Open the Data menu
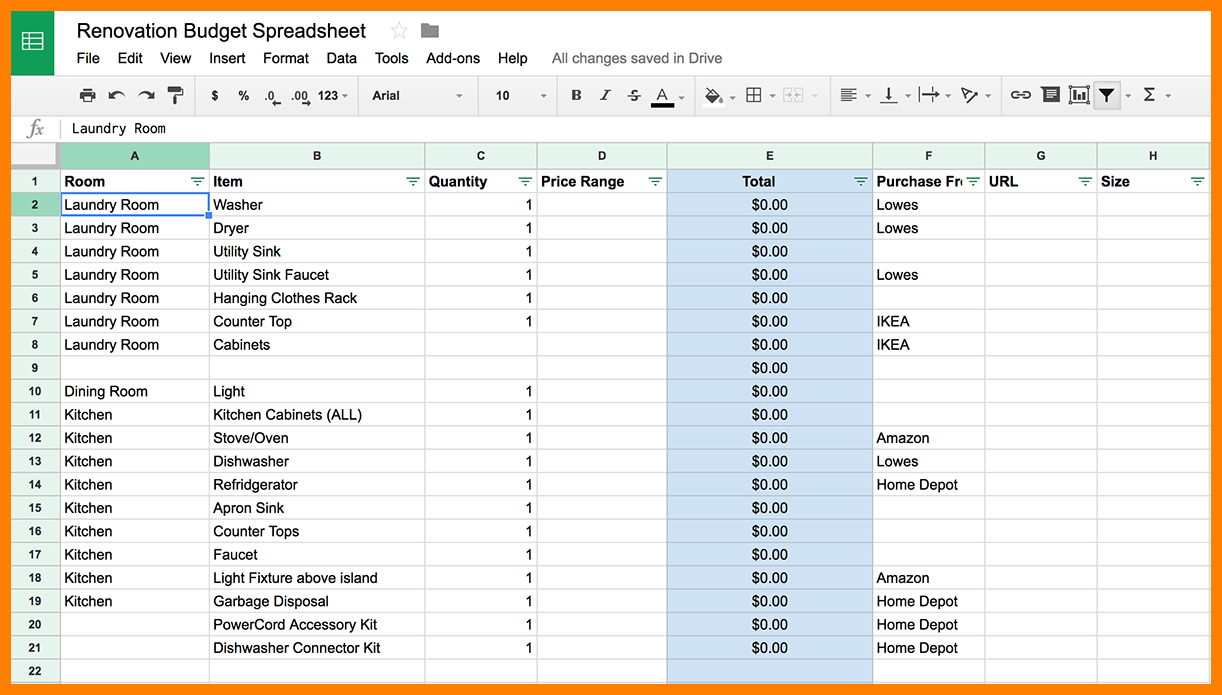 [x=341, y=58]
